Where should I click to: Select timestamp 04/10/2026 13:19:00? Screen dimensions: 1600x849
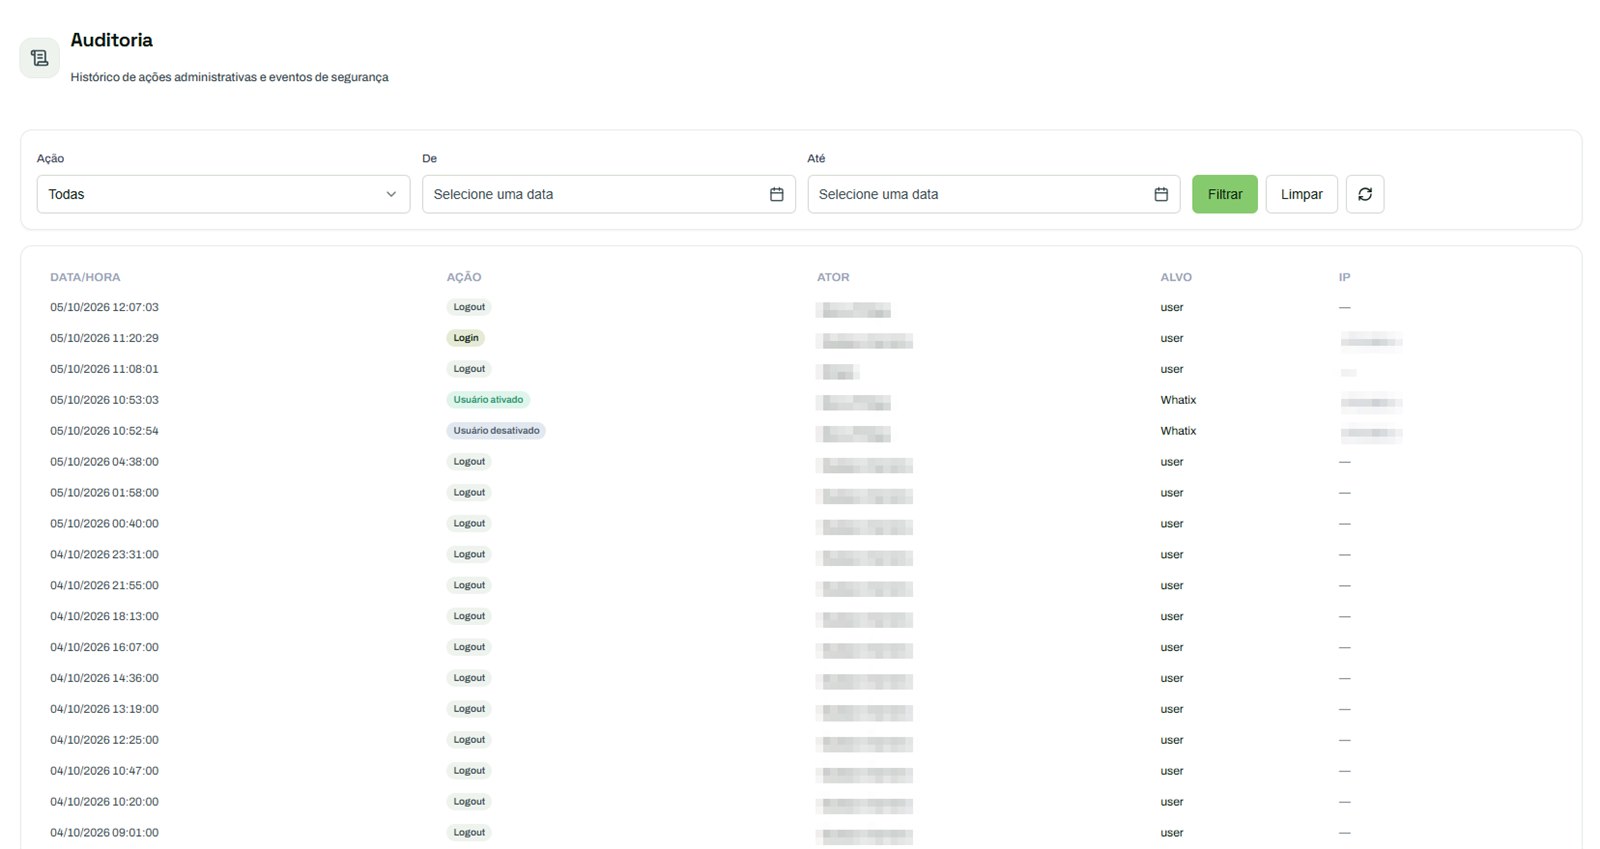[x=104, y=709]
